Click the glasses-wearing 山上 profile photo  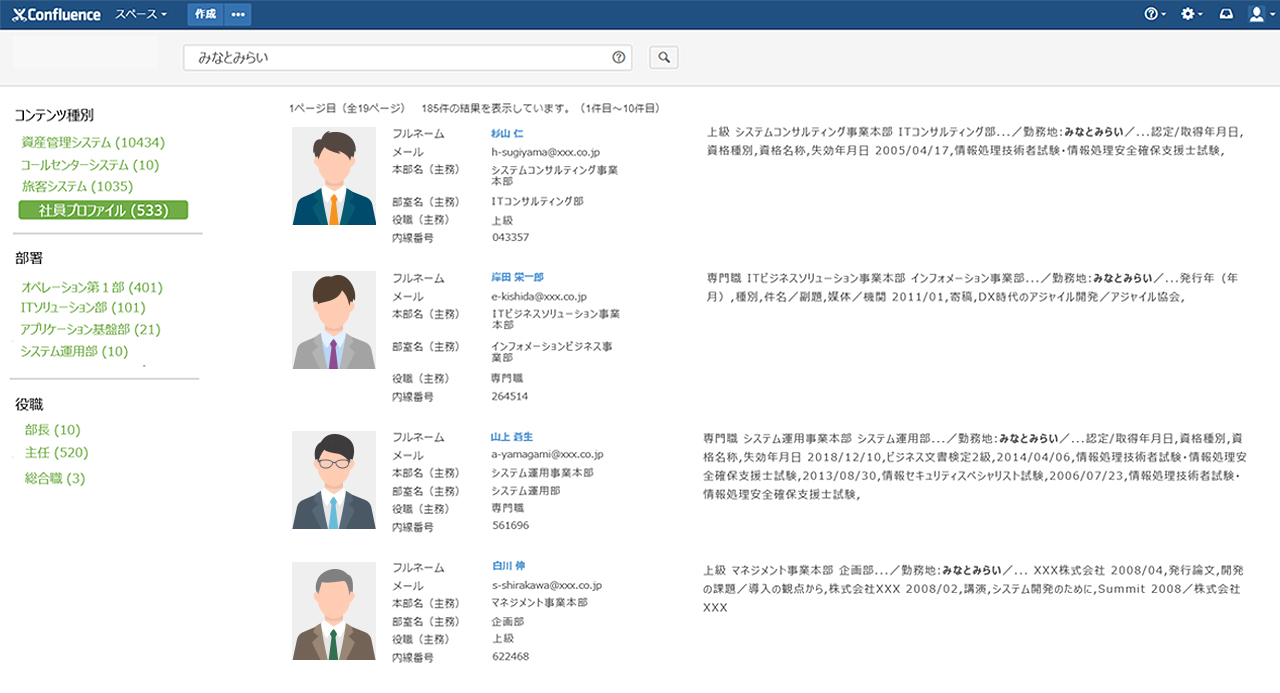[x=334, y=480]
